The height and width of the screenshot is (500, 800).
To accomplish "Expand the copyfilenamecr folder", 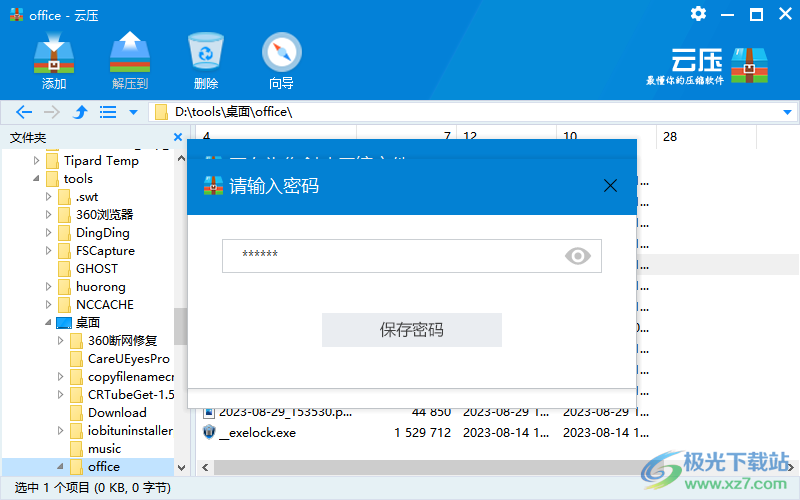I will tap(61, 377).
